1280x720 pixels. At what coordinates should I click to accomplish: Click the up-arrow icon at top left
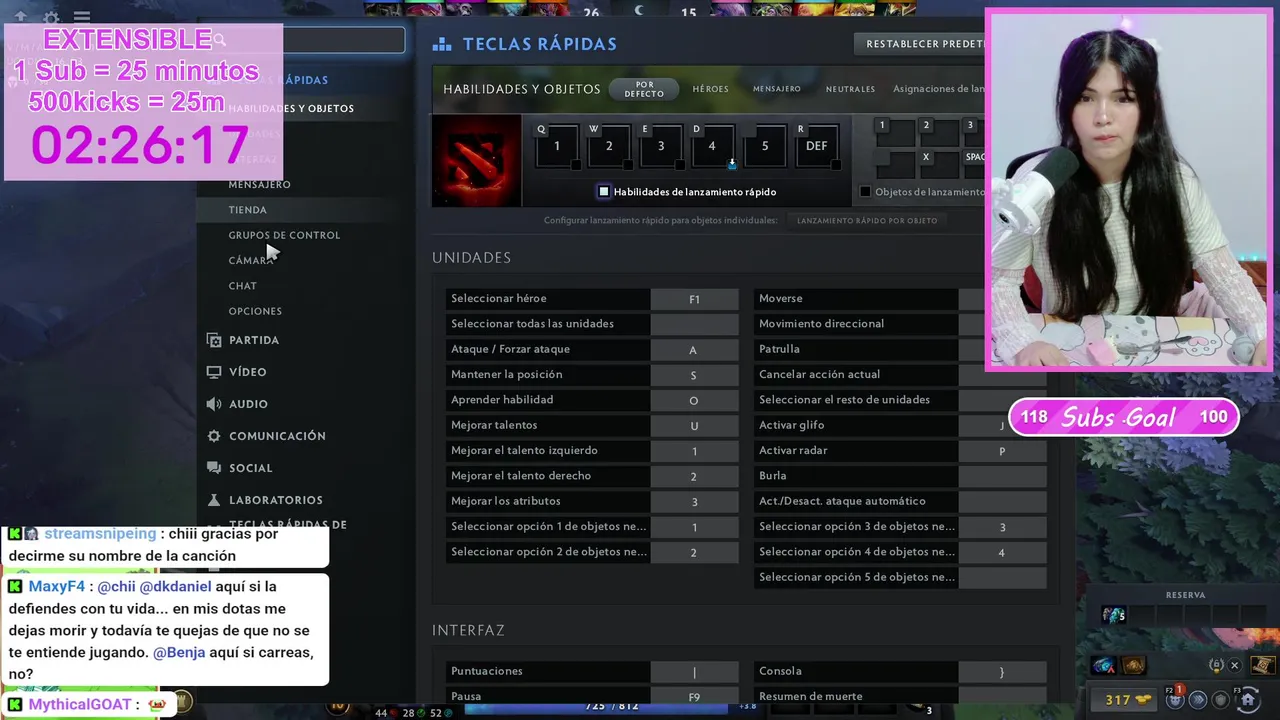pyautogui.click(x=20, y=17)
